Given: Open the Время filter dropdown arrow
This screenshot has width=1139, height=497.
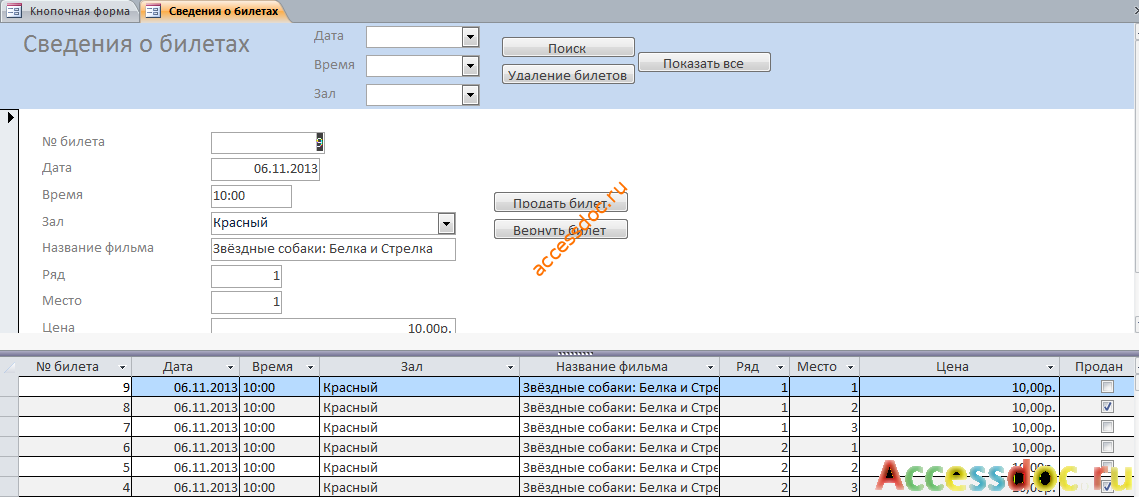Looking at the screenshot, I should point(470,66).
